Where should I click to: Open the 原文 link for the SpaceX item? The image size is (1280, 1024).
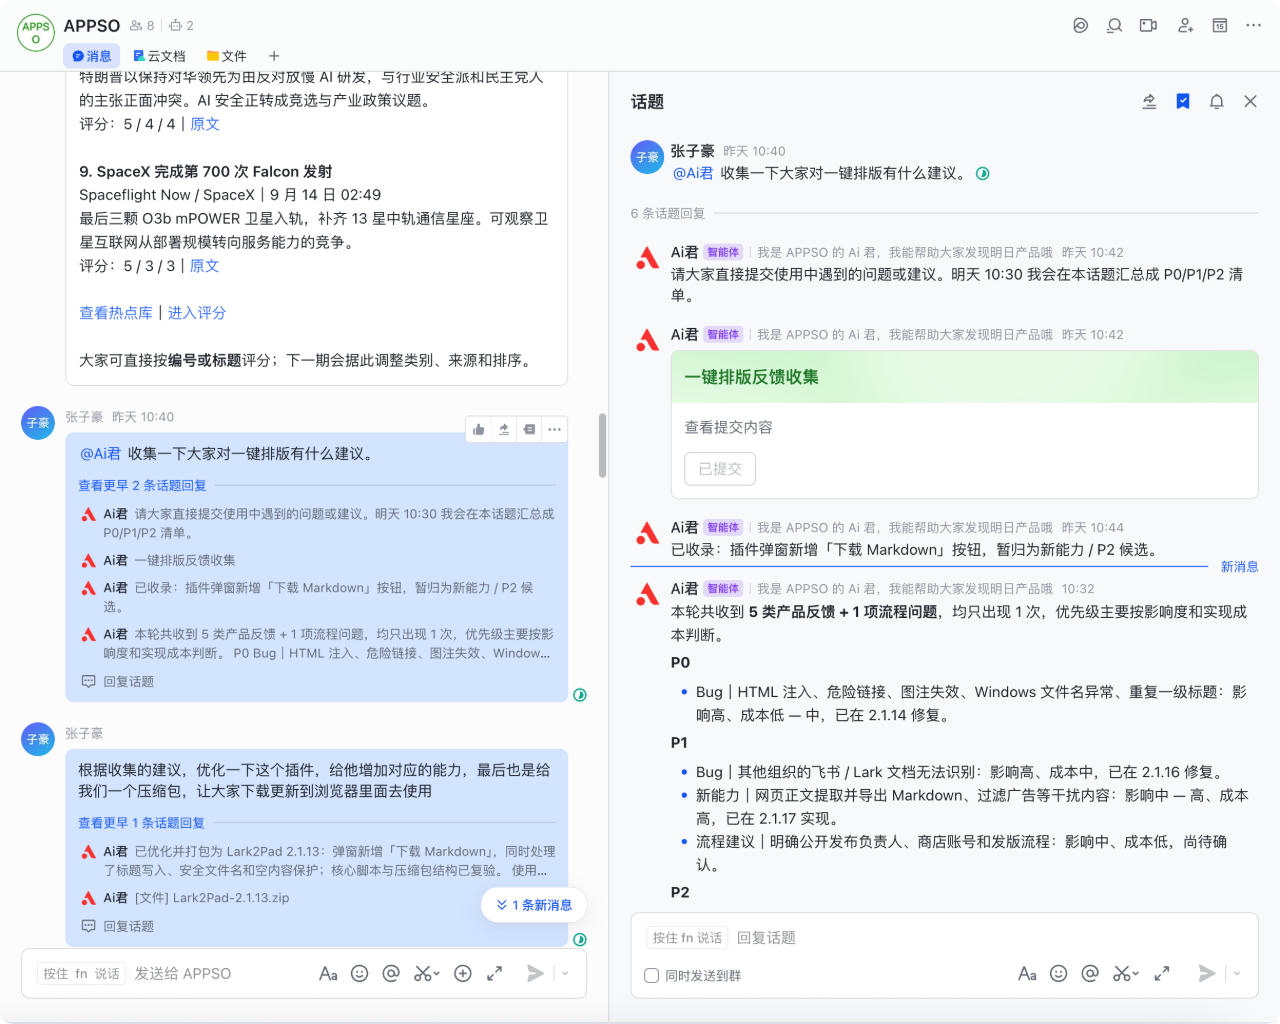coord(205,266)
